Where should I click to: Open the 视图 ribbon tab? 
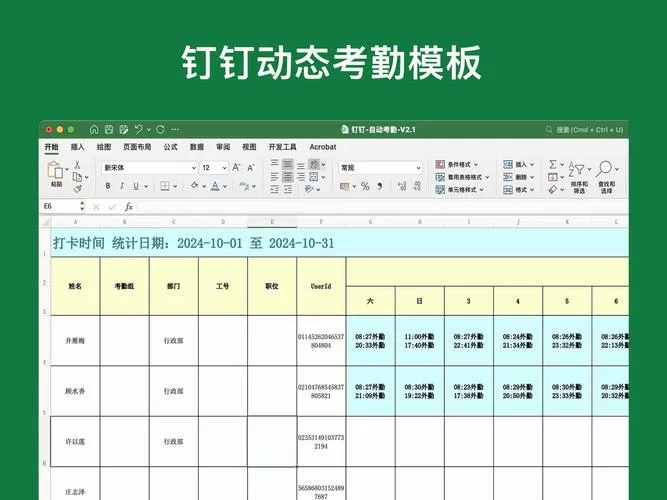(249, 147)
